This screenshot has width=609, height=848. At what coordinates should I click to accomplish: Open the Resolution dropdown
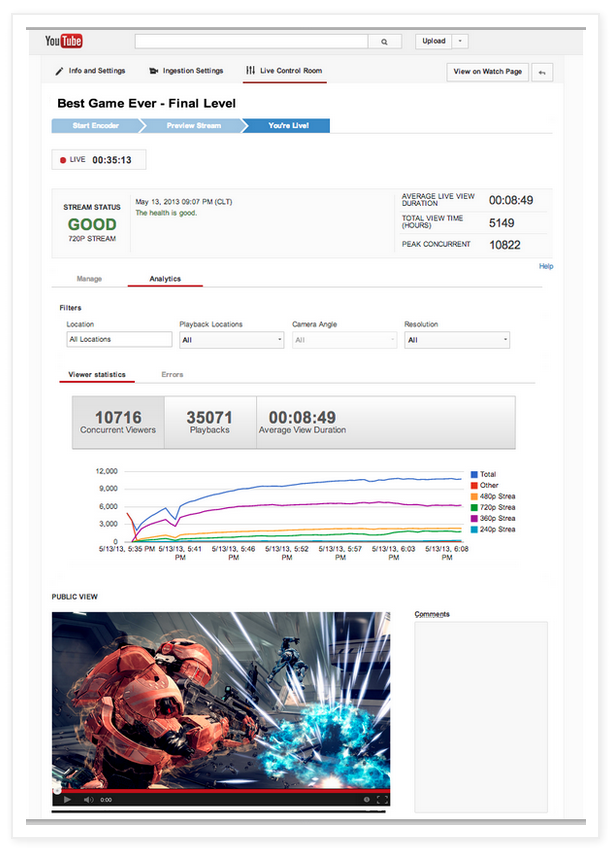pos(457,340)
